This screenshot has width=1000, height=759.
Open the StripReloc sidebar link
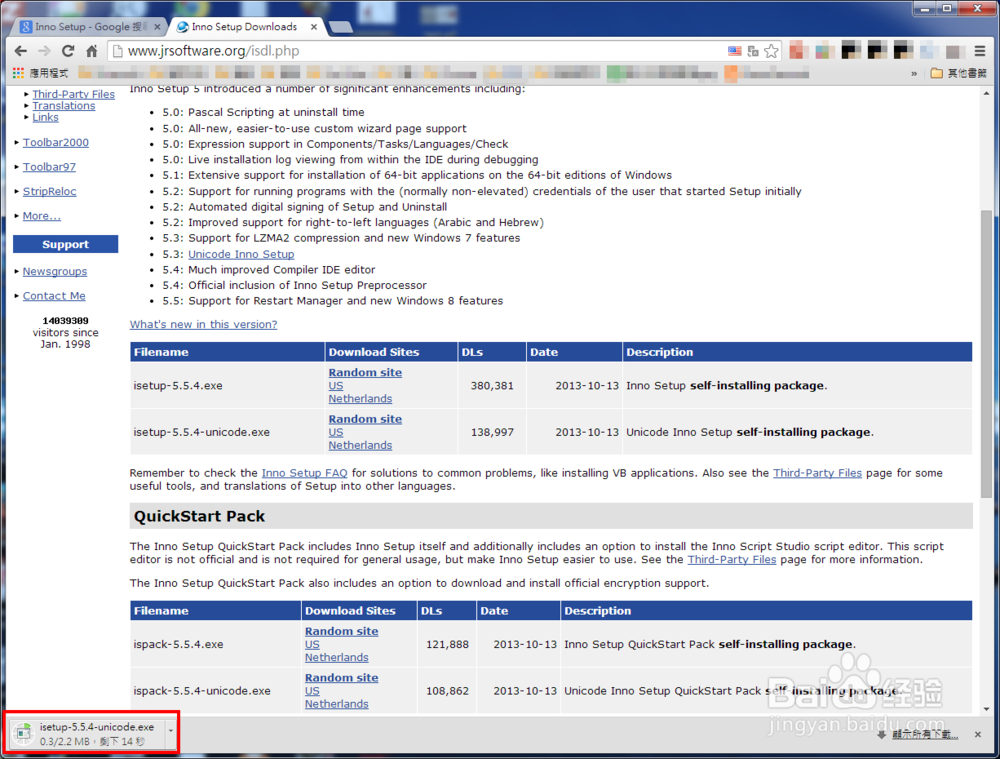(50, 191)
